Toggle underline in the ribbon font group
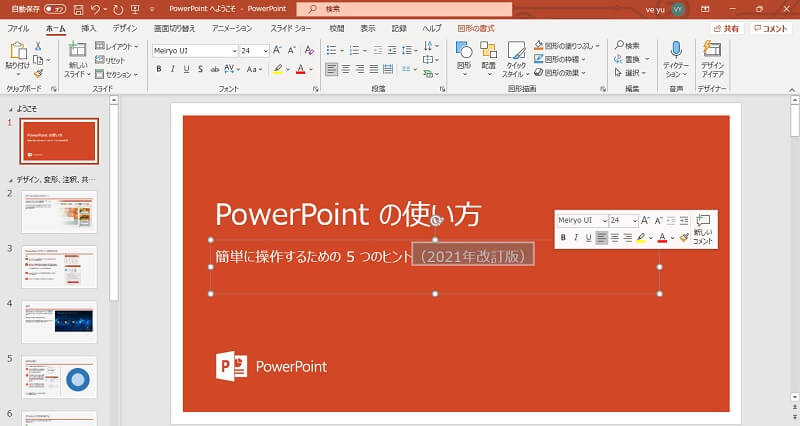The image size is (800, 426). [x=186, y=69]
